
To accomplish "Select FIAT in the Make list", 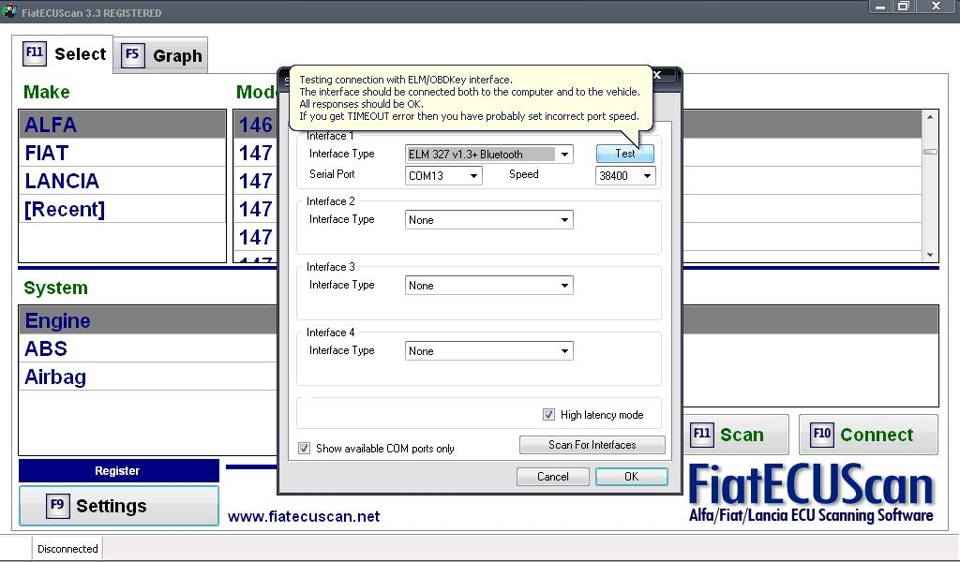I will [x=122, y=153].
